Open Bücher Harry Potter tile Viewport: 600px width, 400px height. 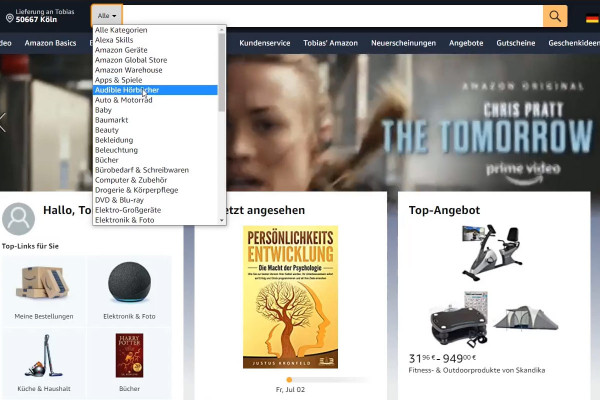click(129, 363)
